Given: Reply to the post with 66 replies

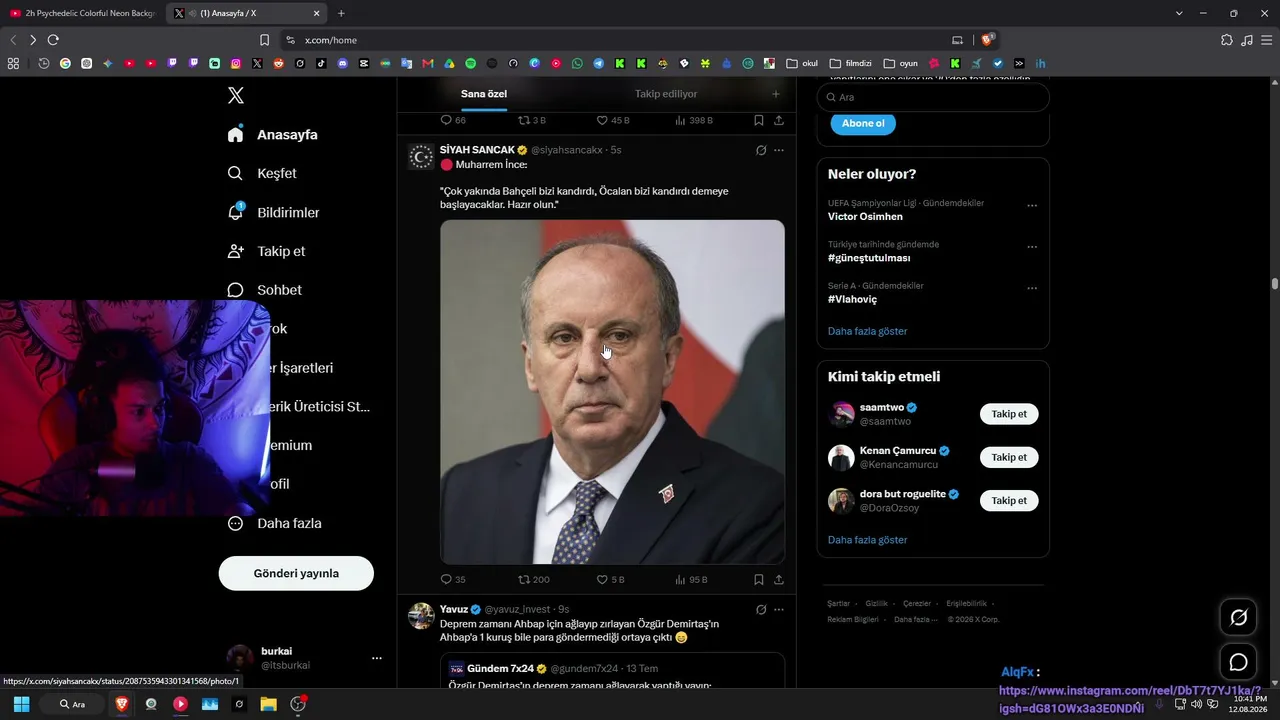Looking at the screenshot, I should point(453,120).
